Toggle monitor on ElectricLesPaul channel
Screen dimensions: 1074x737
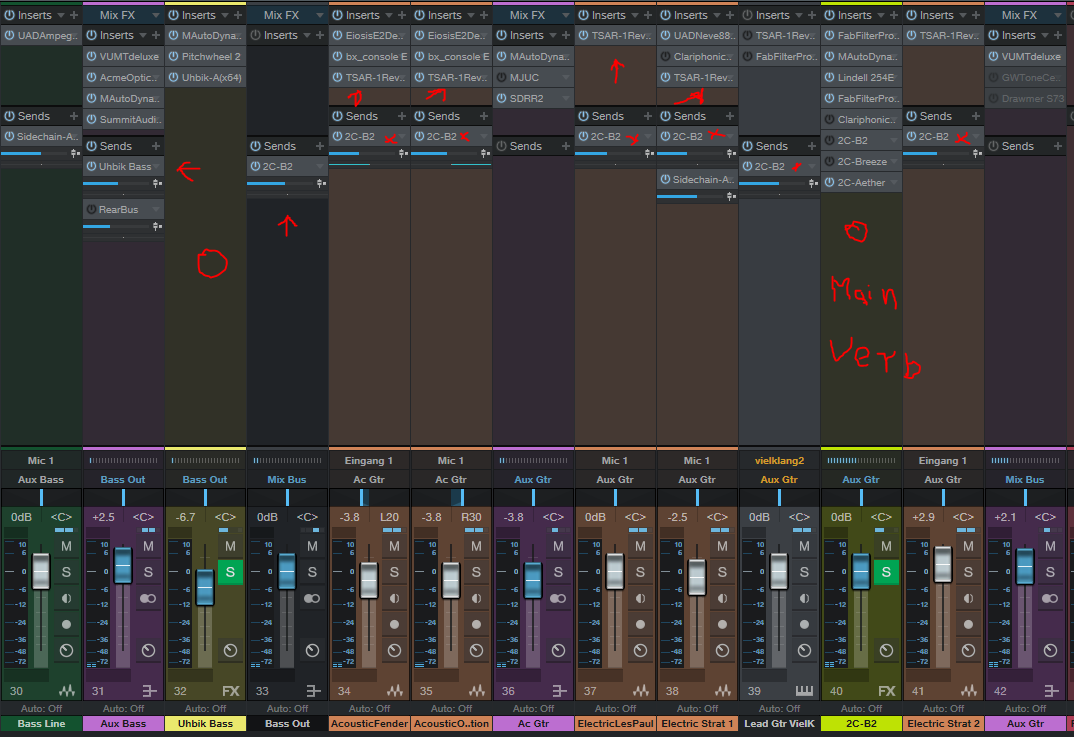point(640,598)
